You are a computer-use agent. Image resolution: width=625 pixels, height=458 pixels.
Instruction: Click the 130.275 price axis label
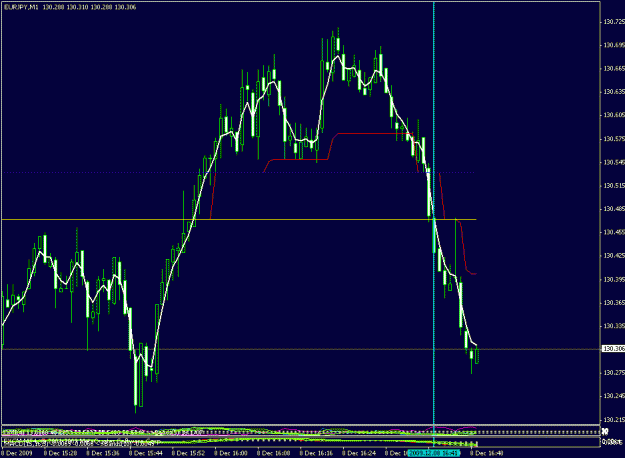point(613,373)
